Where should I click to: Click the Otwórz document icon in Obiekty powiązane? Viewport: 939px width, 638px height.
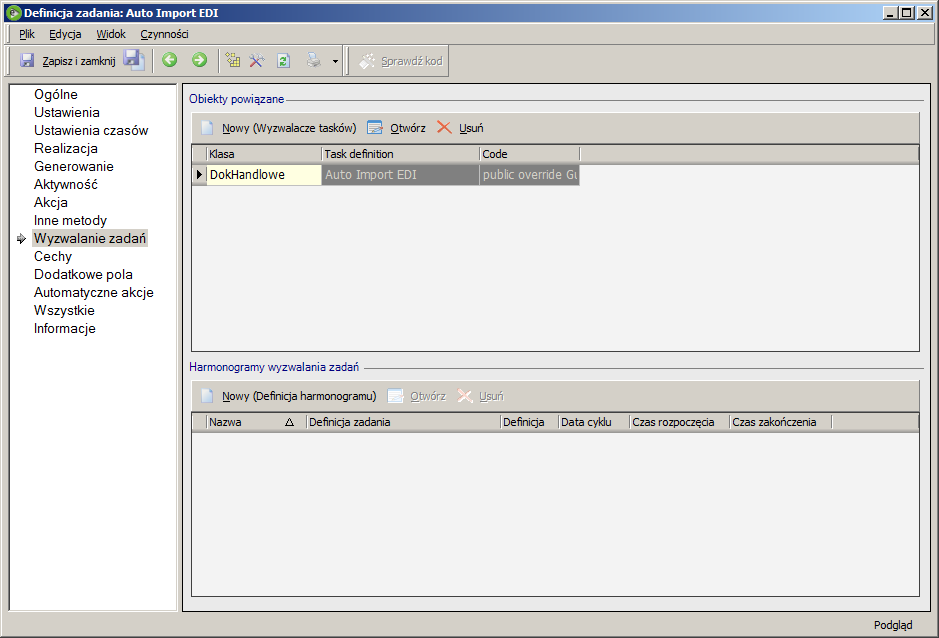(x=375, y=128)
